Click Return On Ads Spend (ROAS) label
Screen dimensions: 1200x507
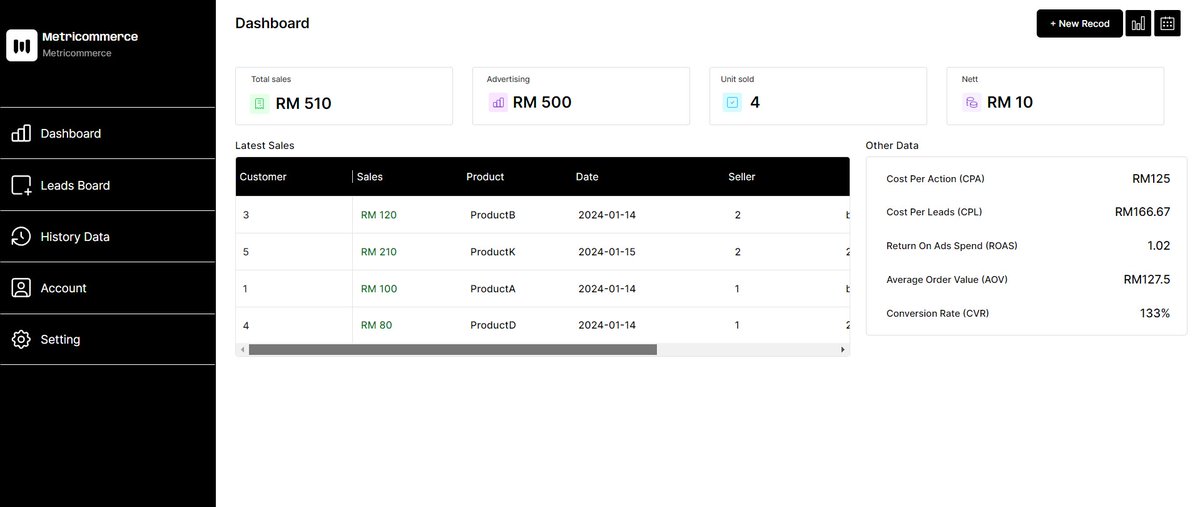952,246
